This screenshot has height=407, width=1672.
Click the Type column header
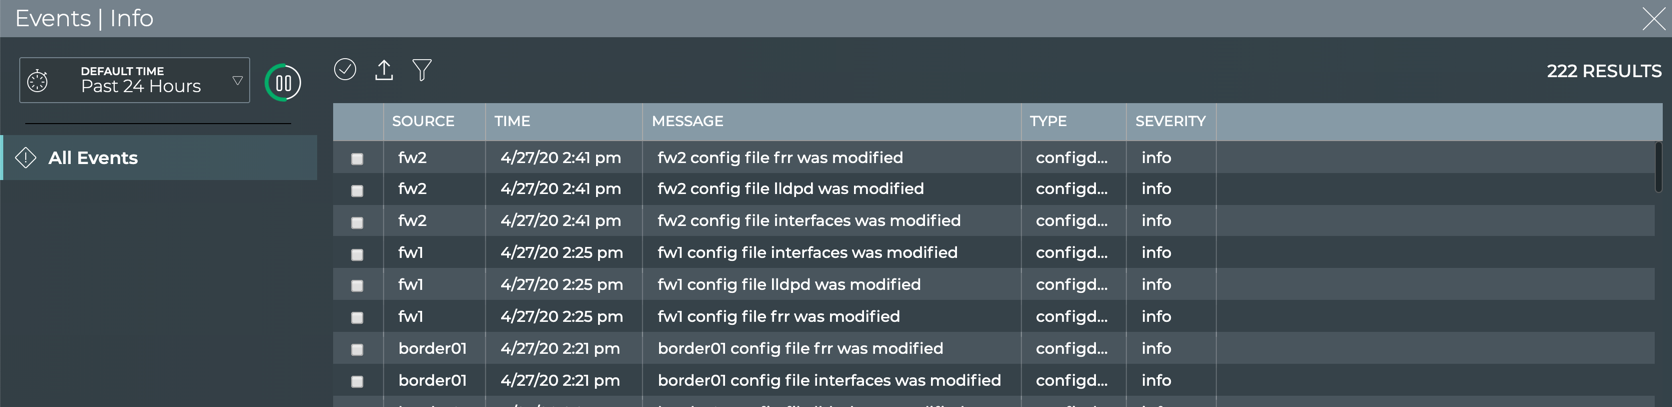pos(1048,121)
